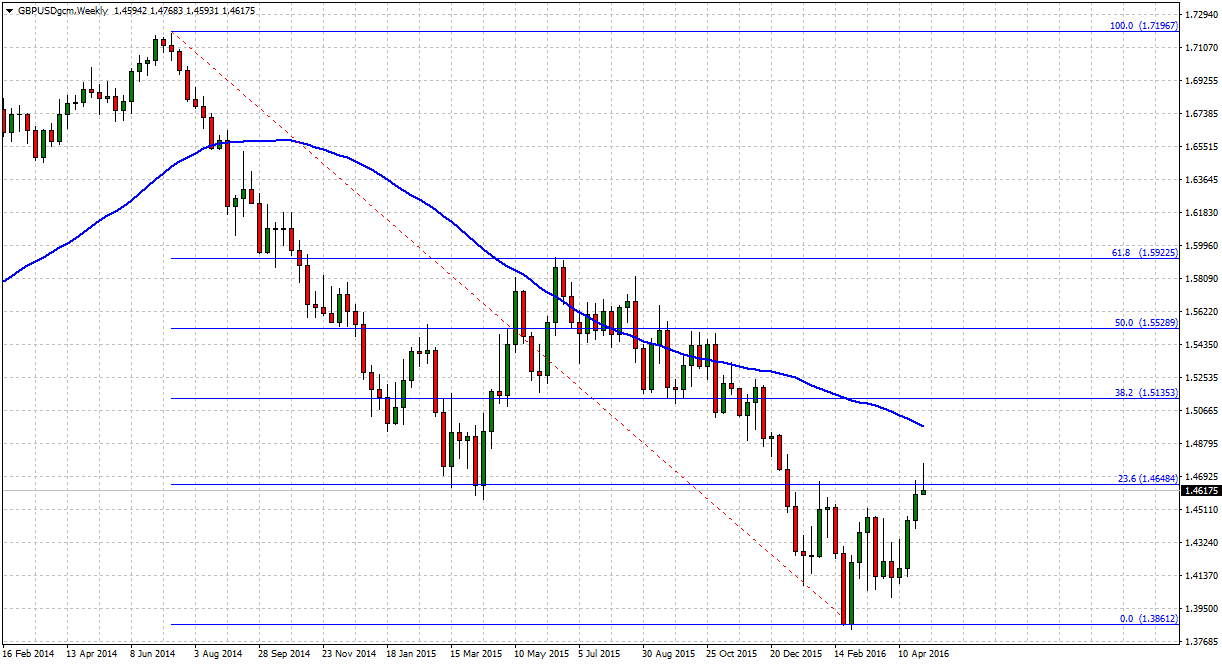Click 1.48795 on the price scale

coord(1201,444)
